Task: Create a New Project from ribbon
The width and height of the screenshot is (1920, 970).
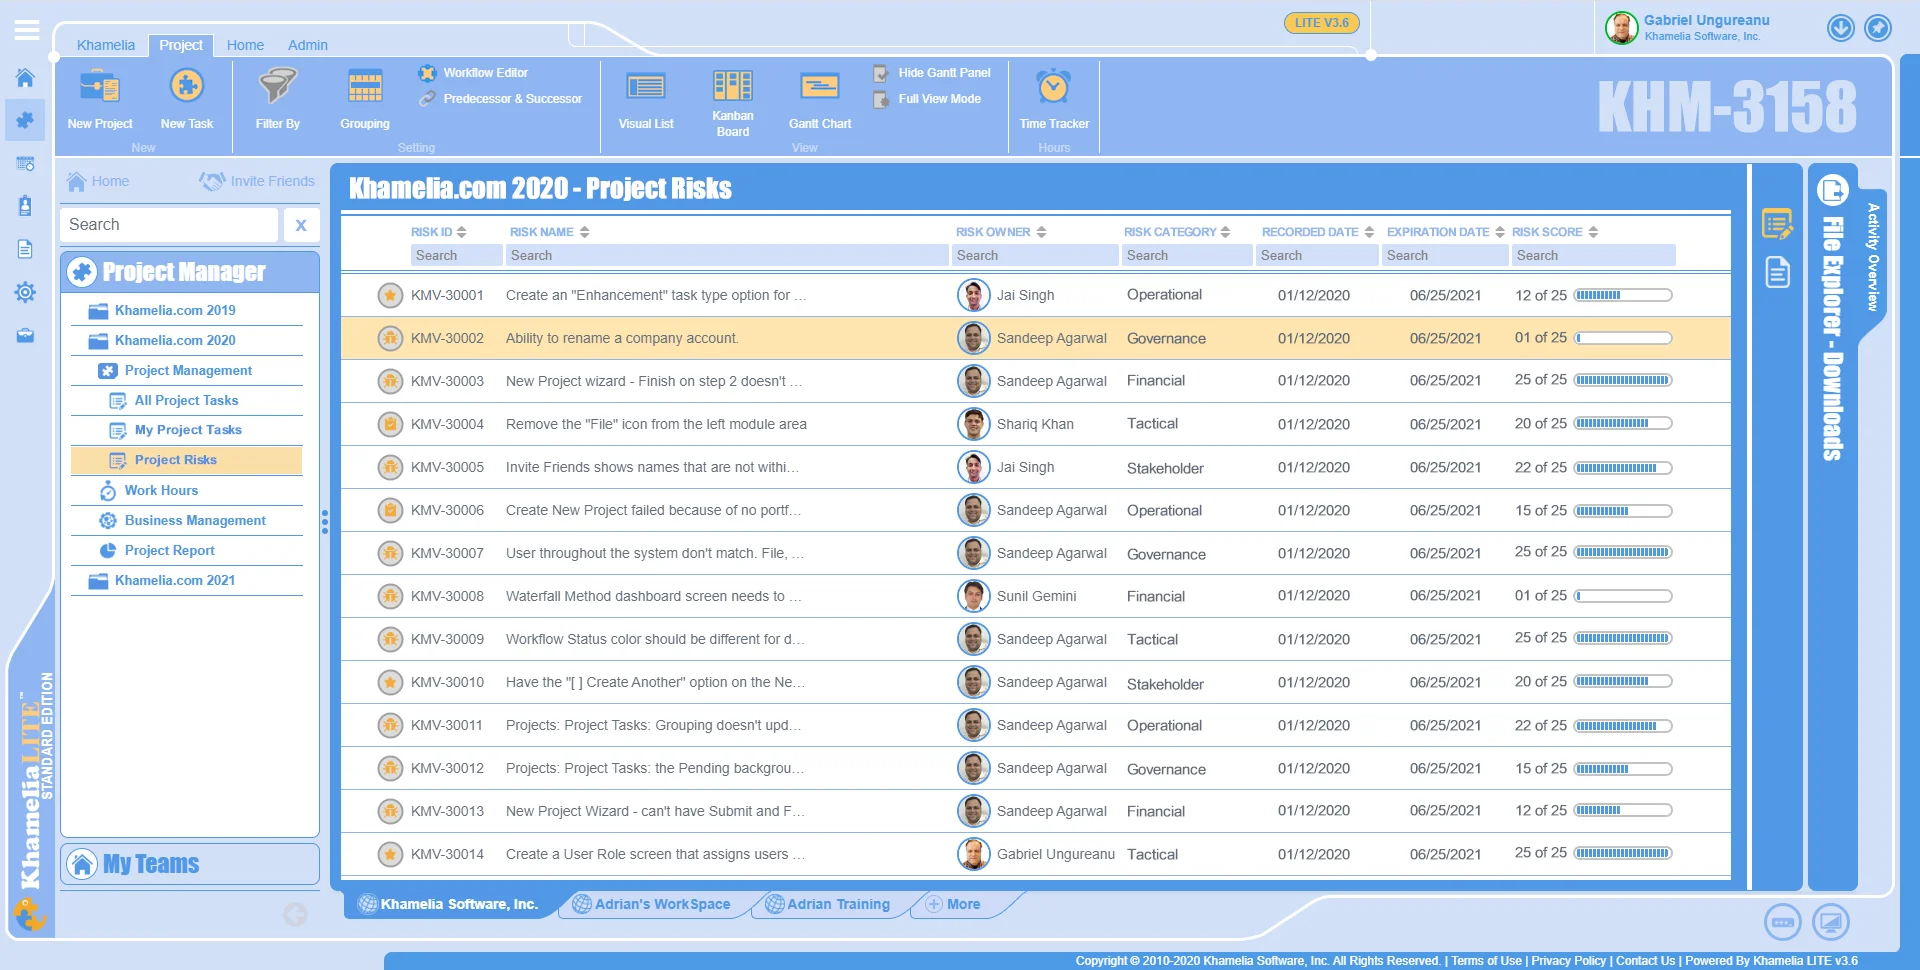Action: [x=100, y=98]
